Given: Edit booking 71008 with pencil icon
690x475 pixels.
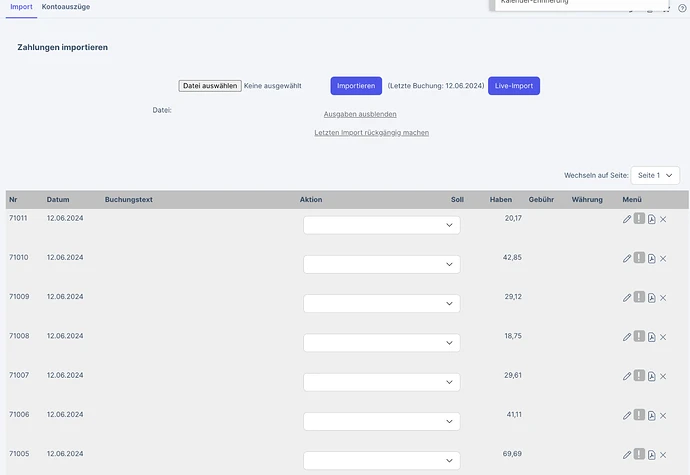Looking at the screenshot, I should (x=627, y=337).
